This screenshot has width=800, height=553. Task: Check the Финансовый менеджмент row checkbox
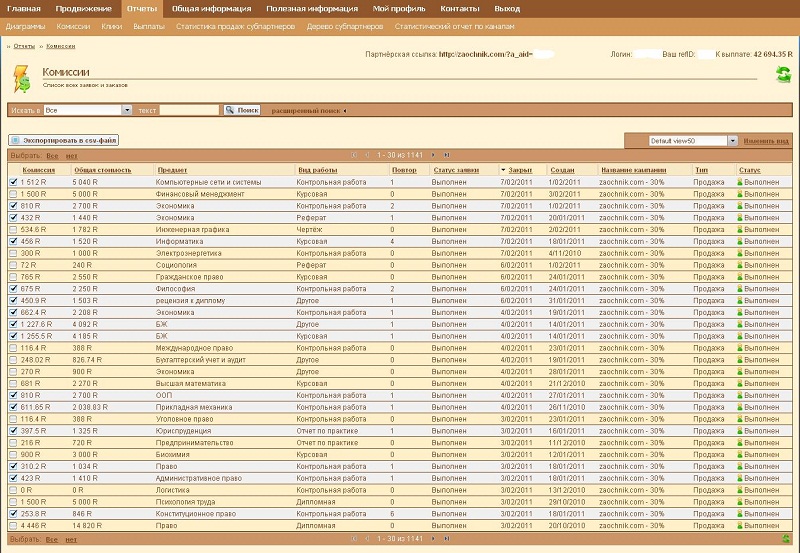[13, 194]
